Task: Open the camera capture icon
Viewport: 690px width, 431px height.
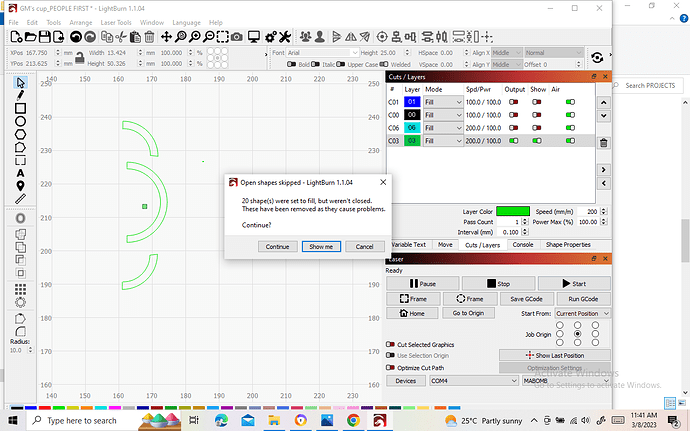Action: coord(237,37)
